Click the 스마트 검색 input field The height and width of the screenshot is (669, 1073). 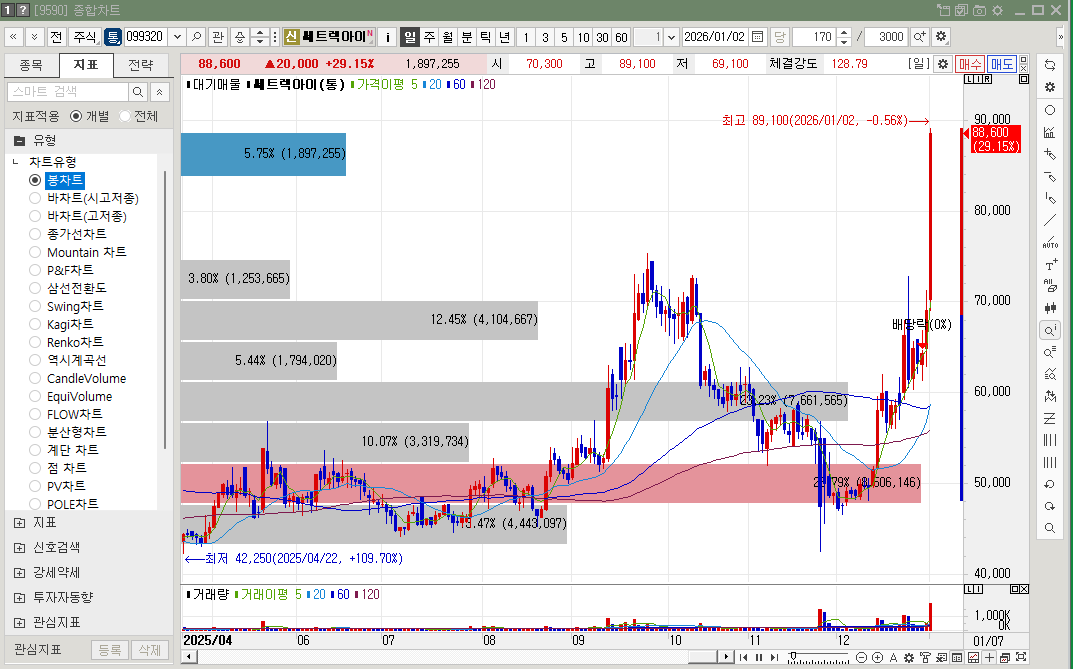tap(68, 92)
